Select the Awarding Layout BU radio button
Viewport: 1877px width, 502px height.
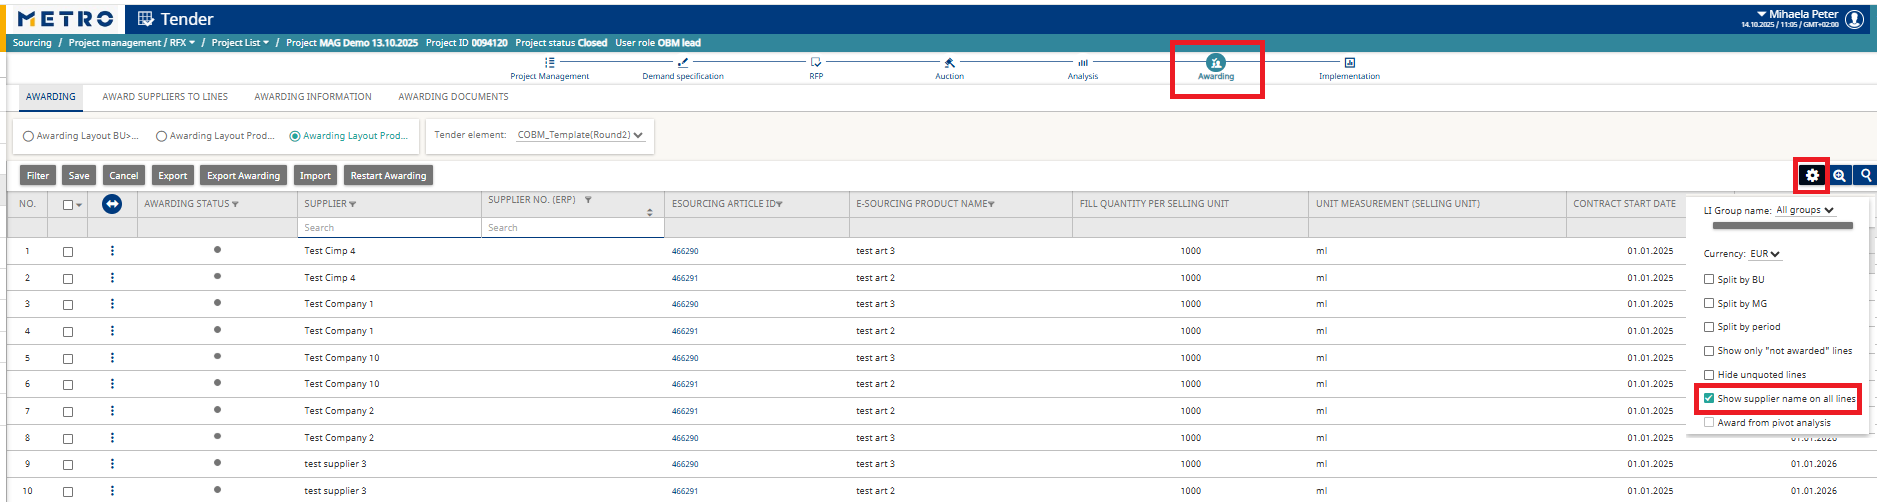28,136
